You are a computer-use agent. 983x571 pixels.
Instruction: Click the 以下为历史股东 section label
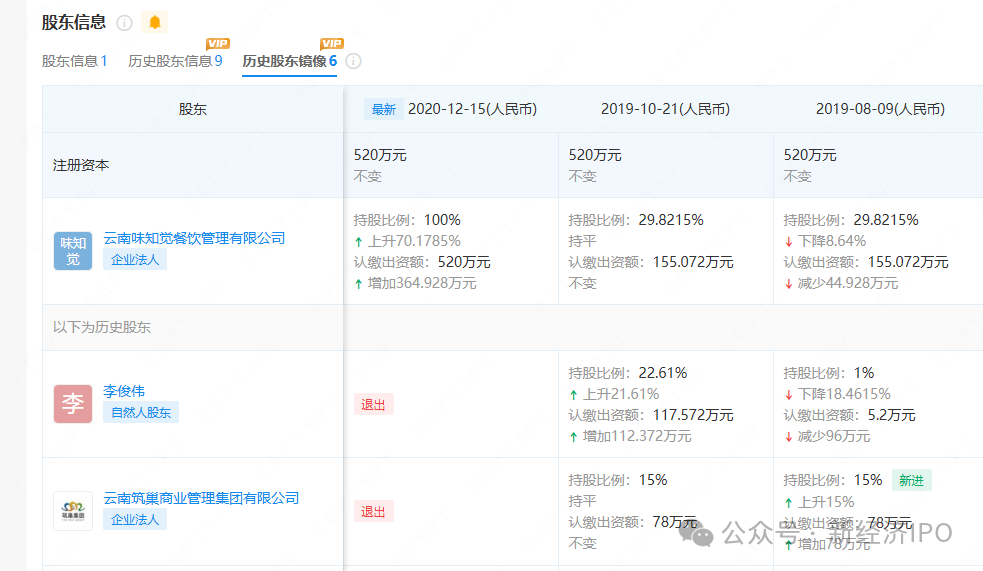tap(102, 327)
